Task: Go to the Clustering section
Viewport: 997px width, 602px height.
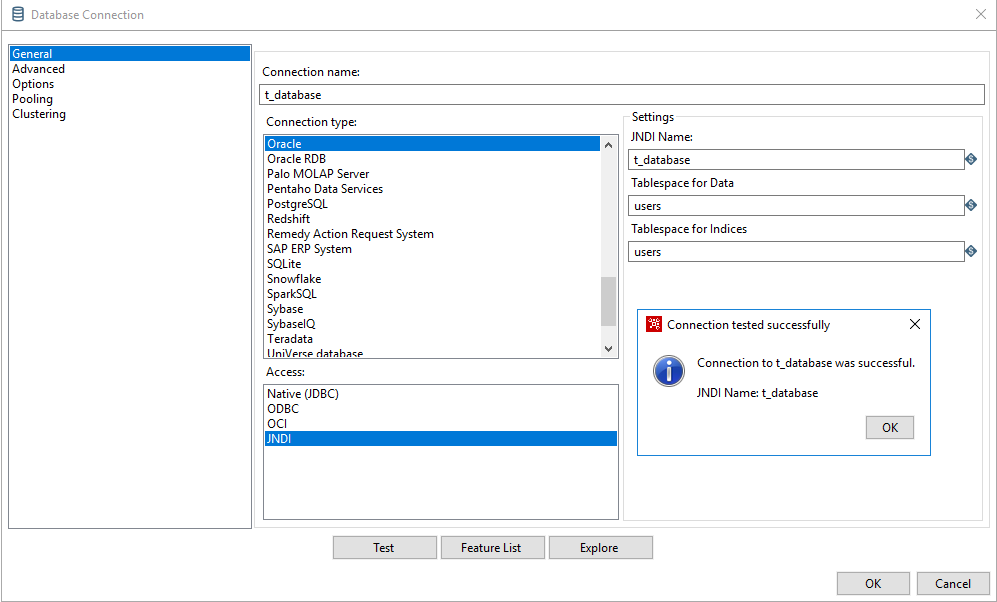Action: [x=39, y=114]
